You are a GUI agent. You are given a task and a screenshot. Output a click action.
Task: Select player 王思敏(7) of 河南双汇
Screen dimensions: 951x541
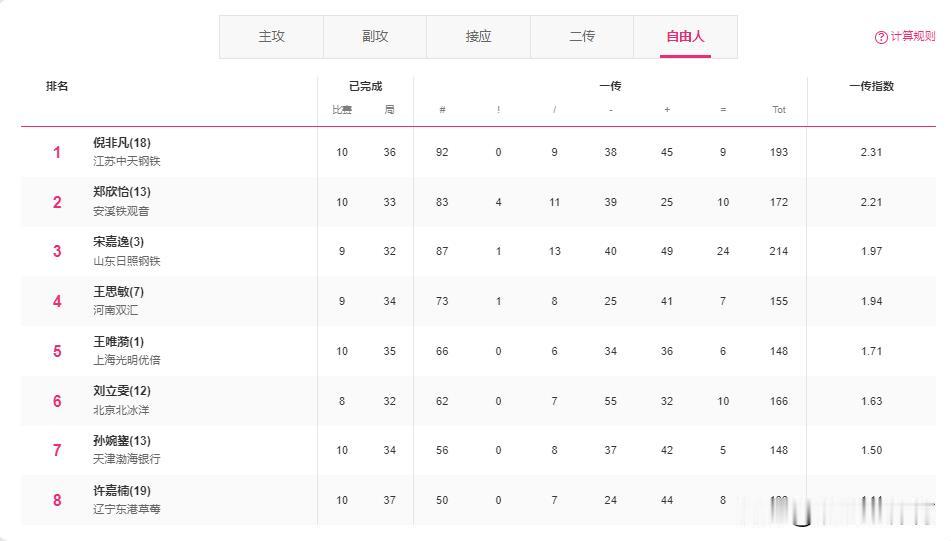point(118,292)
